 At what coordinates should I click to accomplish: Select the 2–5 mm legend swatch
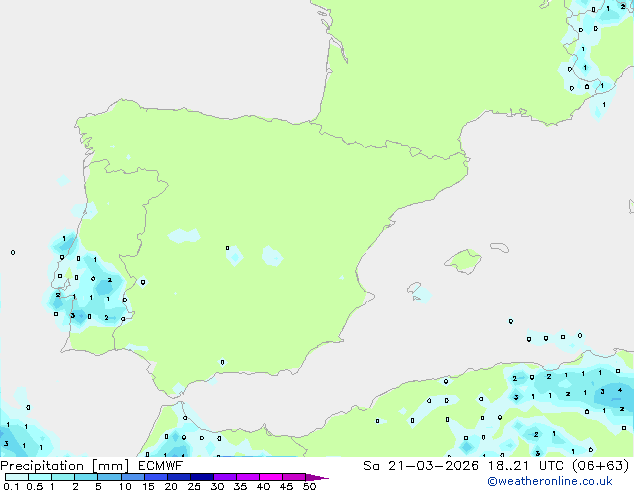pos(86,477)
